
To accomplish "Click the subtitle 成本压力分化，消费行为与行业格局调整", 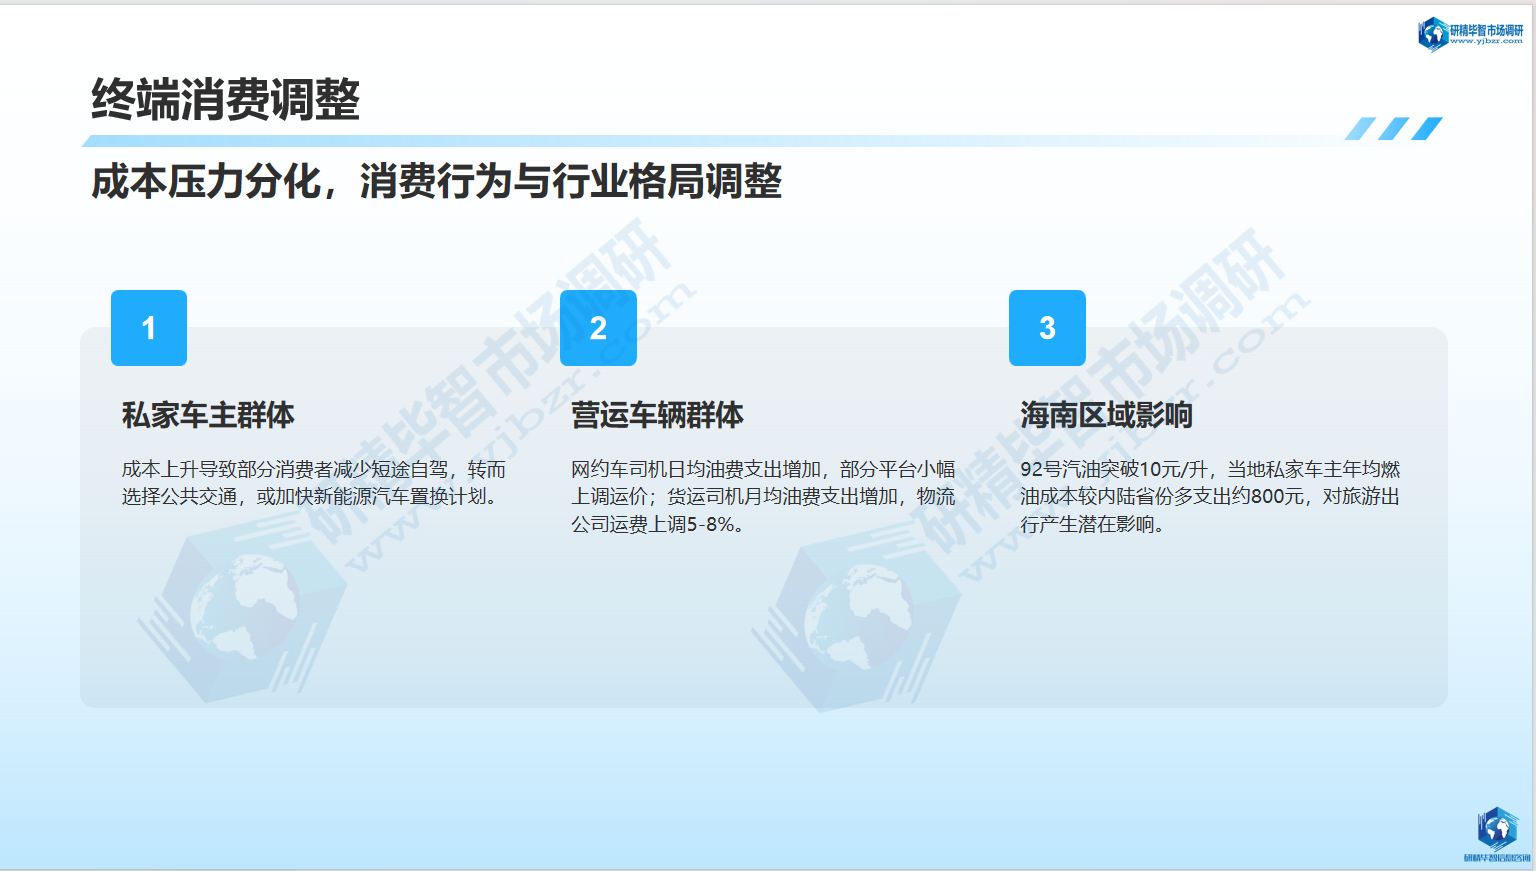I will click(x=436, y=182).
